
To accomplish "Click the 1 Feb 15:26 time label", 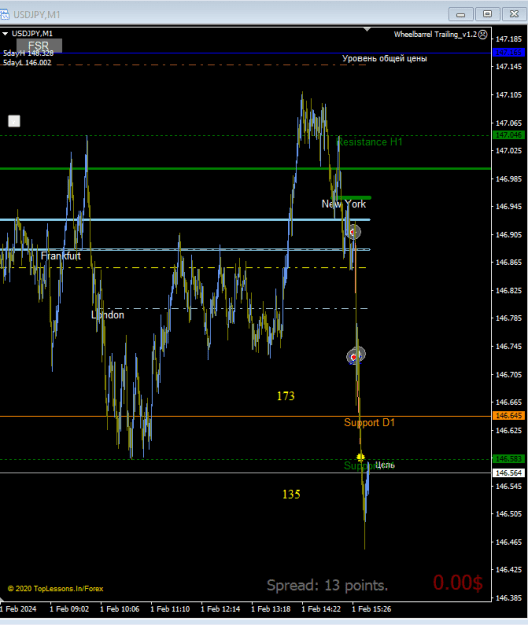I will (371, 609).
